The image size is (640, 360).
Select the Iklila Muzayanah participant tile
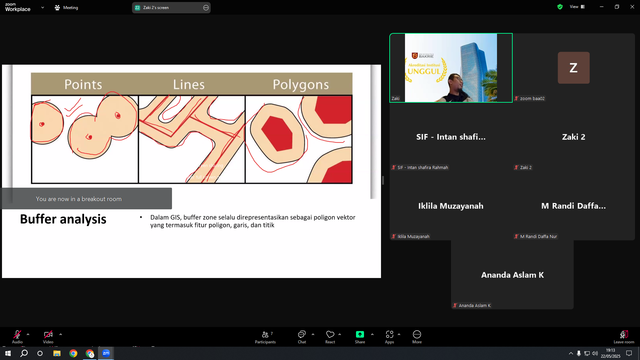pos(451,206)
